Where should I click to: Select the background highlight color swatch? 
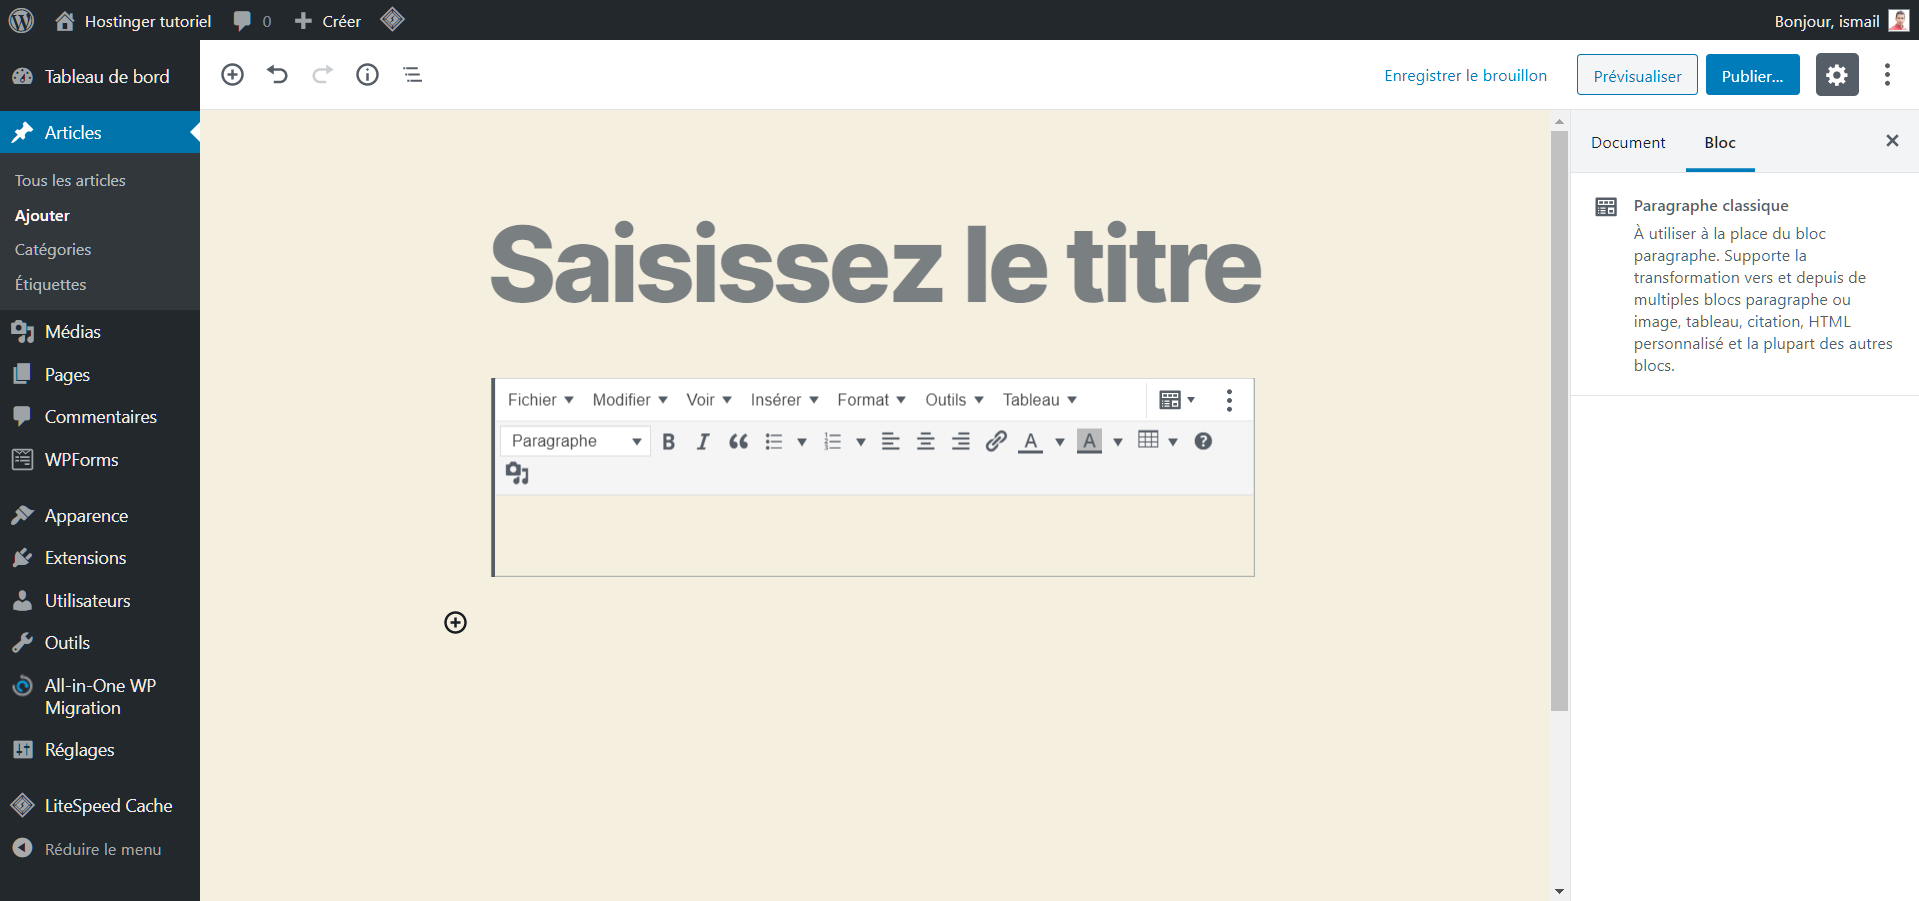coord(1089,441)
